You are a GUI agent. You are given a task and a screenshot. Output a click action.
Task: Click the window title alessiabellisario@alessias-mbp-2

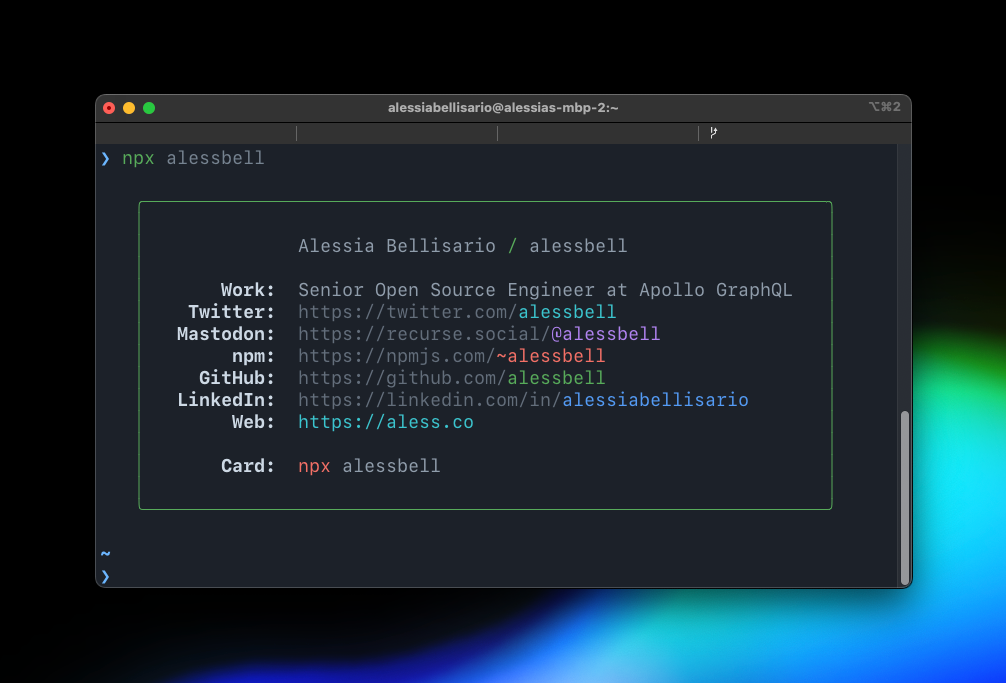pos(503,108)
